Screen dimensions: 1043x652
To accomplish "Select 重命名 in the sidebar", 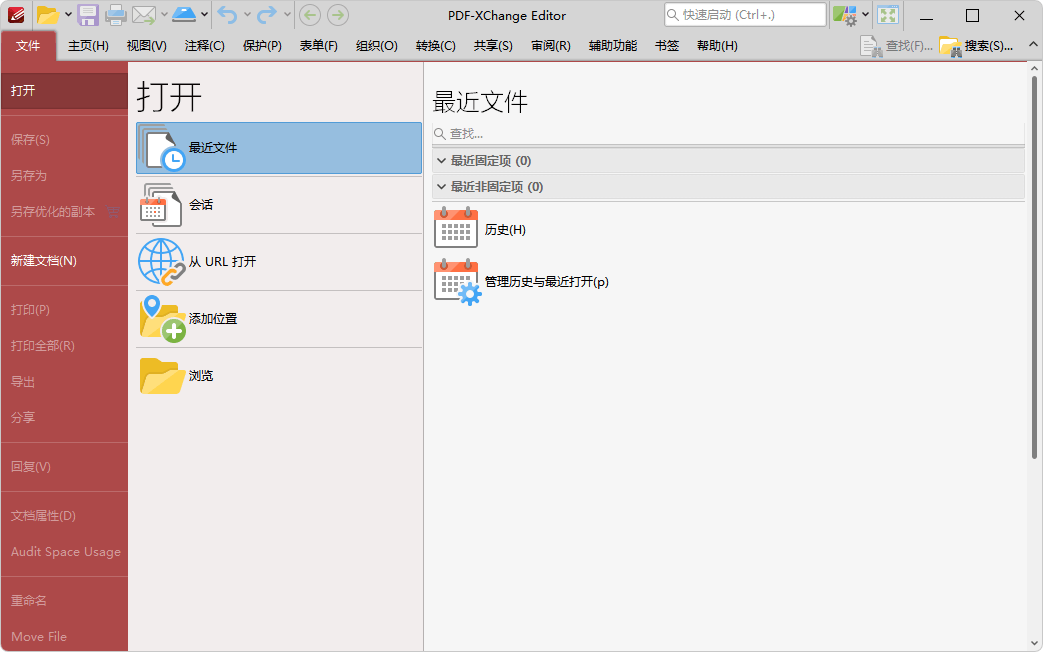I will click(65, 601).
